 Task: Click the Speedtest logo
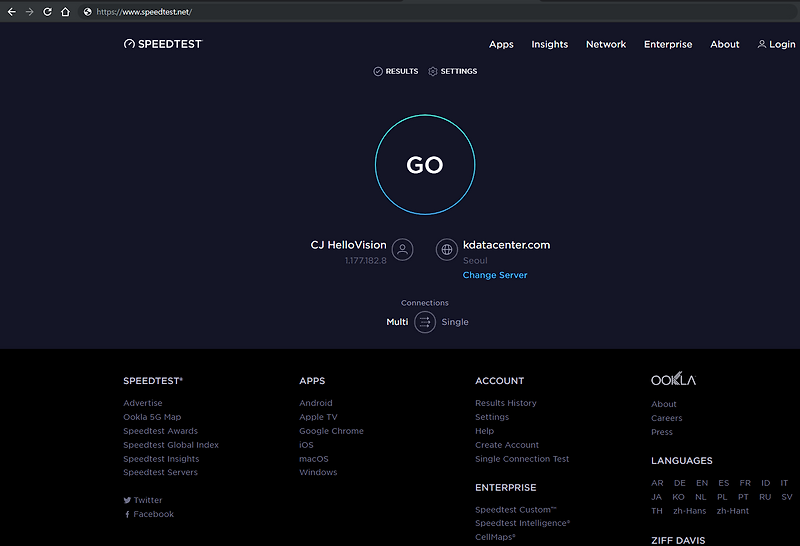pos(163,44)
